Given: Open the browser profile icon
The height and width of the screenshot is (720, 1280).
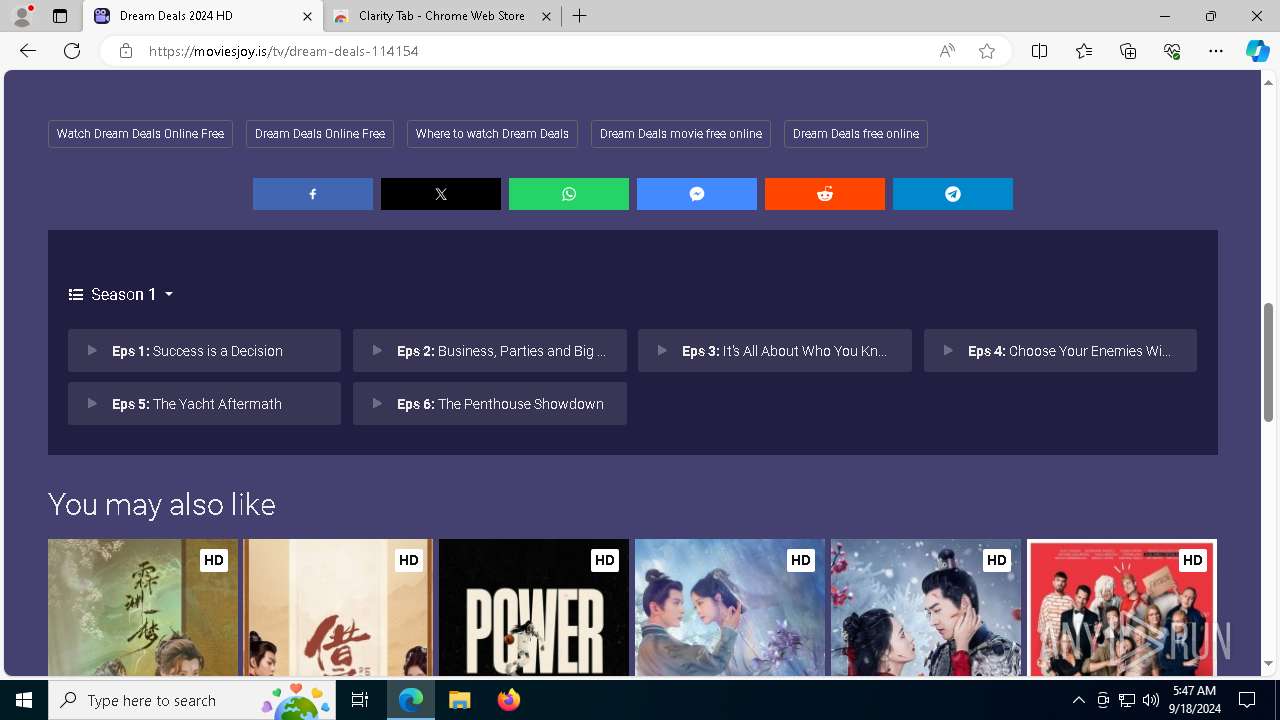Looking at the screenshot, I should (x=22, y=16).
